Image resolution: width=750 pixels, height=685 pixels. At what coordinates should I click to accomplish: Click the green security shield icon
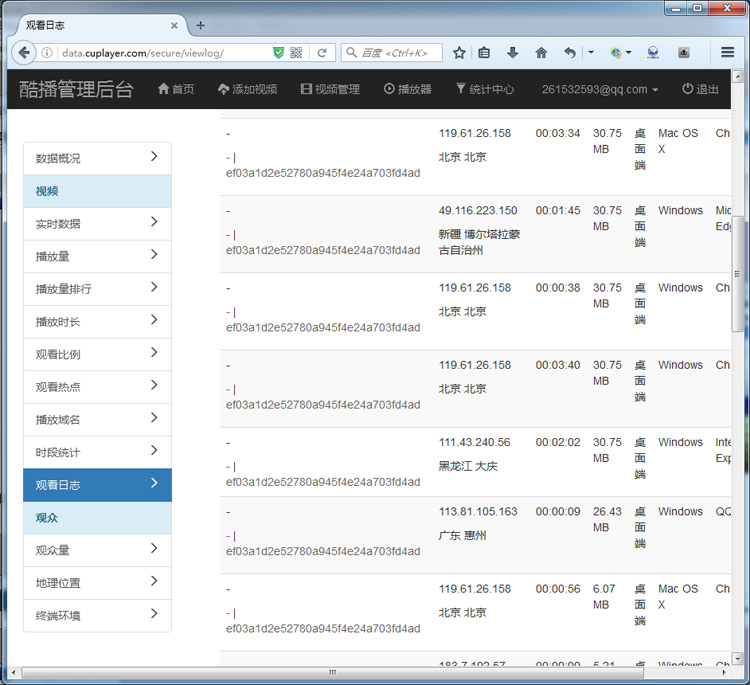tap(278, 53)
